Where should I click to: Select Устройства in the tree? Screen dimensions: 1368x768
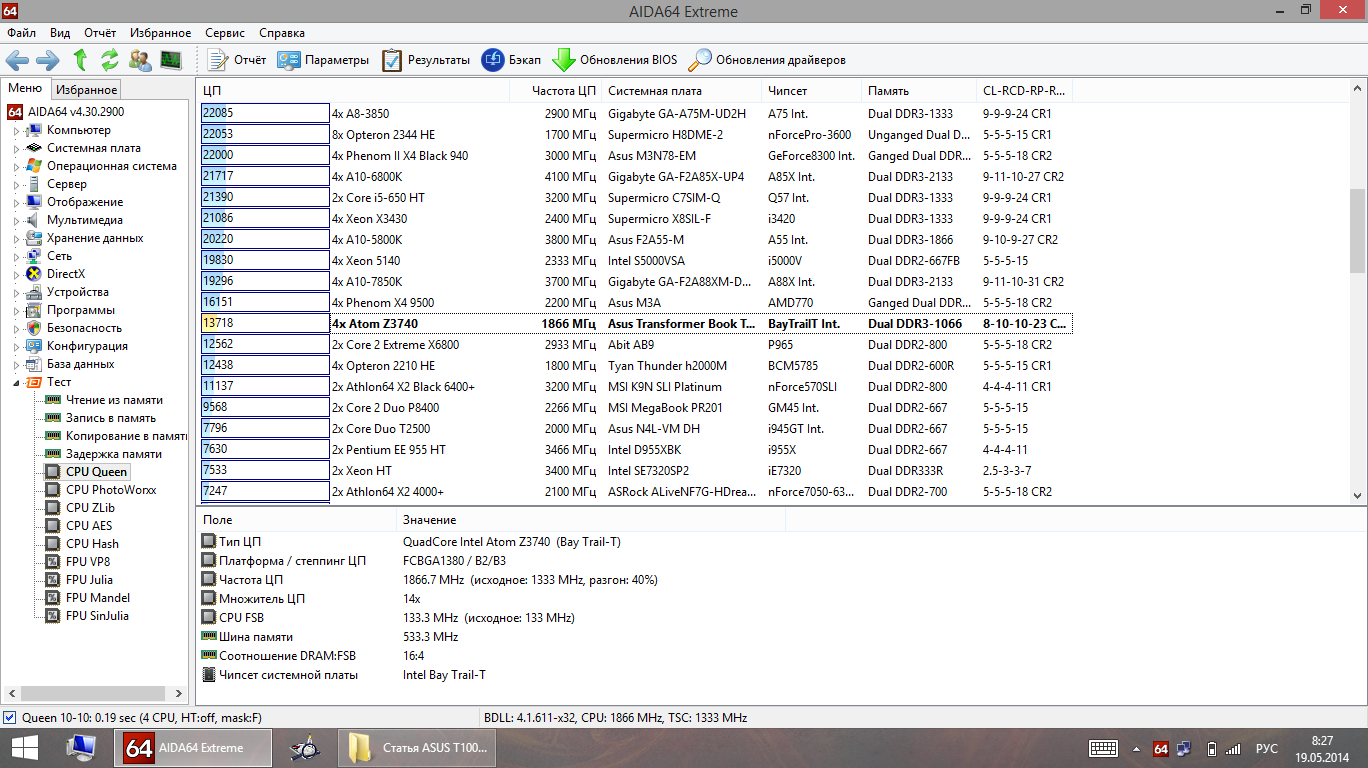pyautogui.click(x=78, y=292)
